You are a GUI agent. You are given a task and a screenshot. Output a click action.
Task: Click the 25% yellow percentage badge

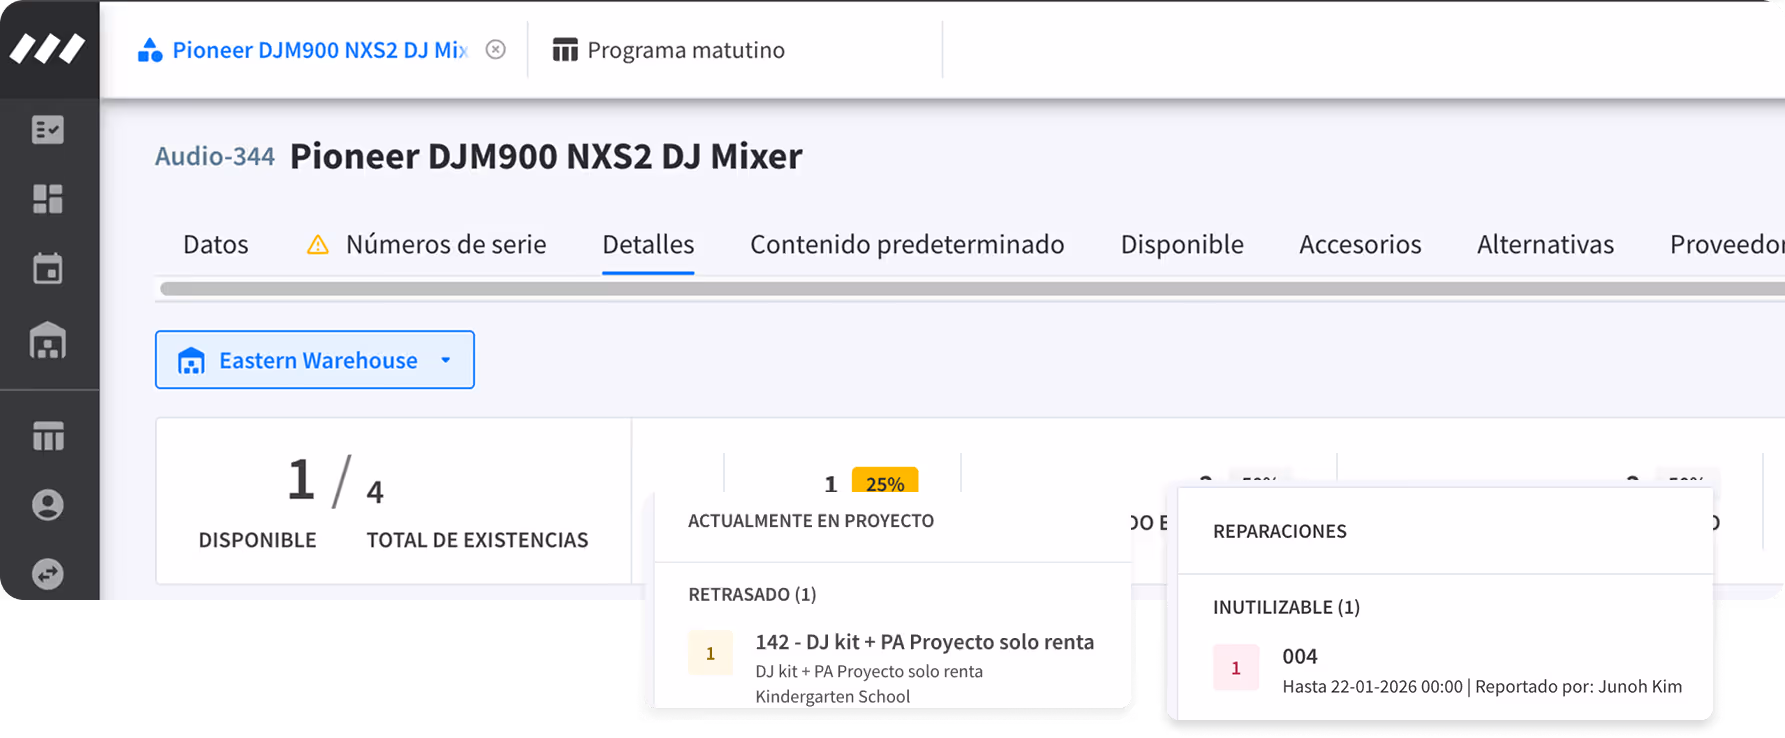coord(885,480)
